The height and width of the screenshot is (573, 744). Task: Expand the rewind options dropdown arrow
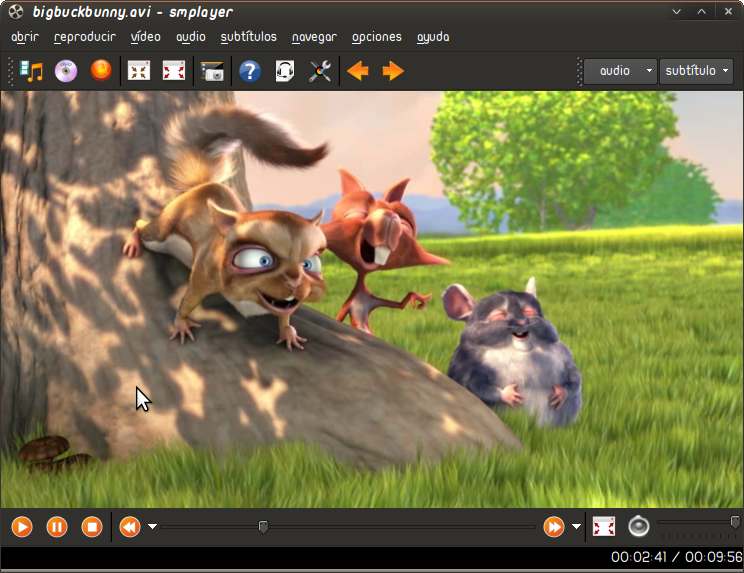pyautogui.click(x=152, y=527)
